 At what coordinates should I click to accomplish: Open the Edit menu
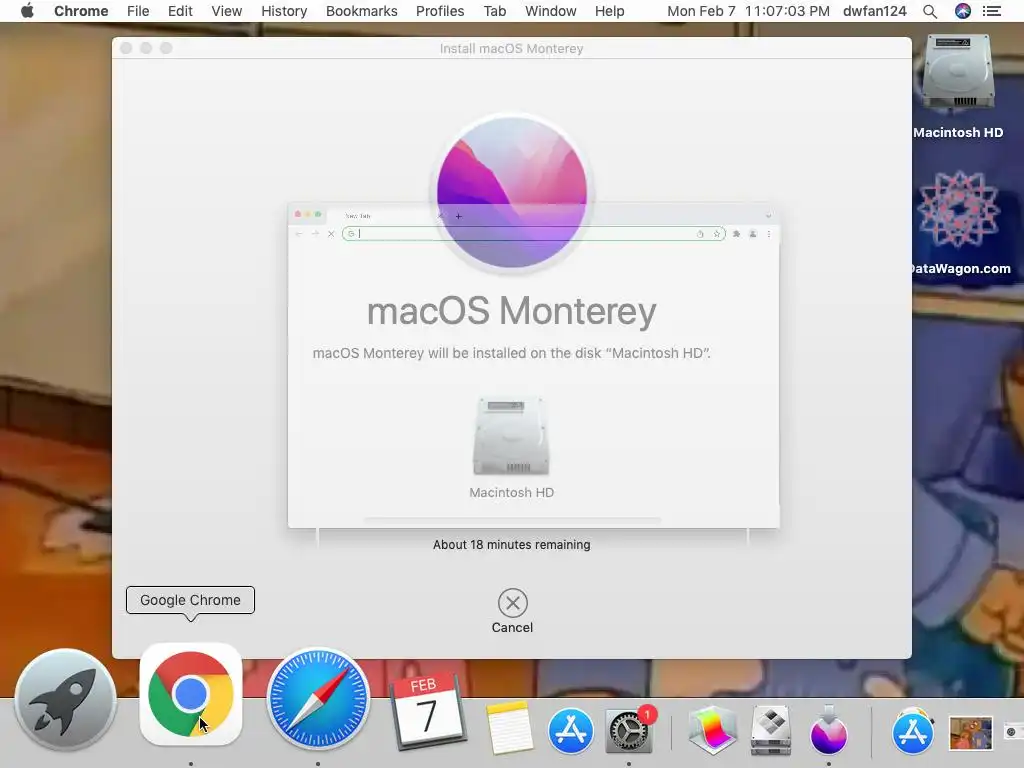180,11
